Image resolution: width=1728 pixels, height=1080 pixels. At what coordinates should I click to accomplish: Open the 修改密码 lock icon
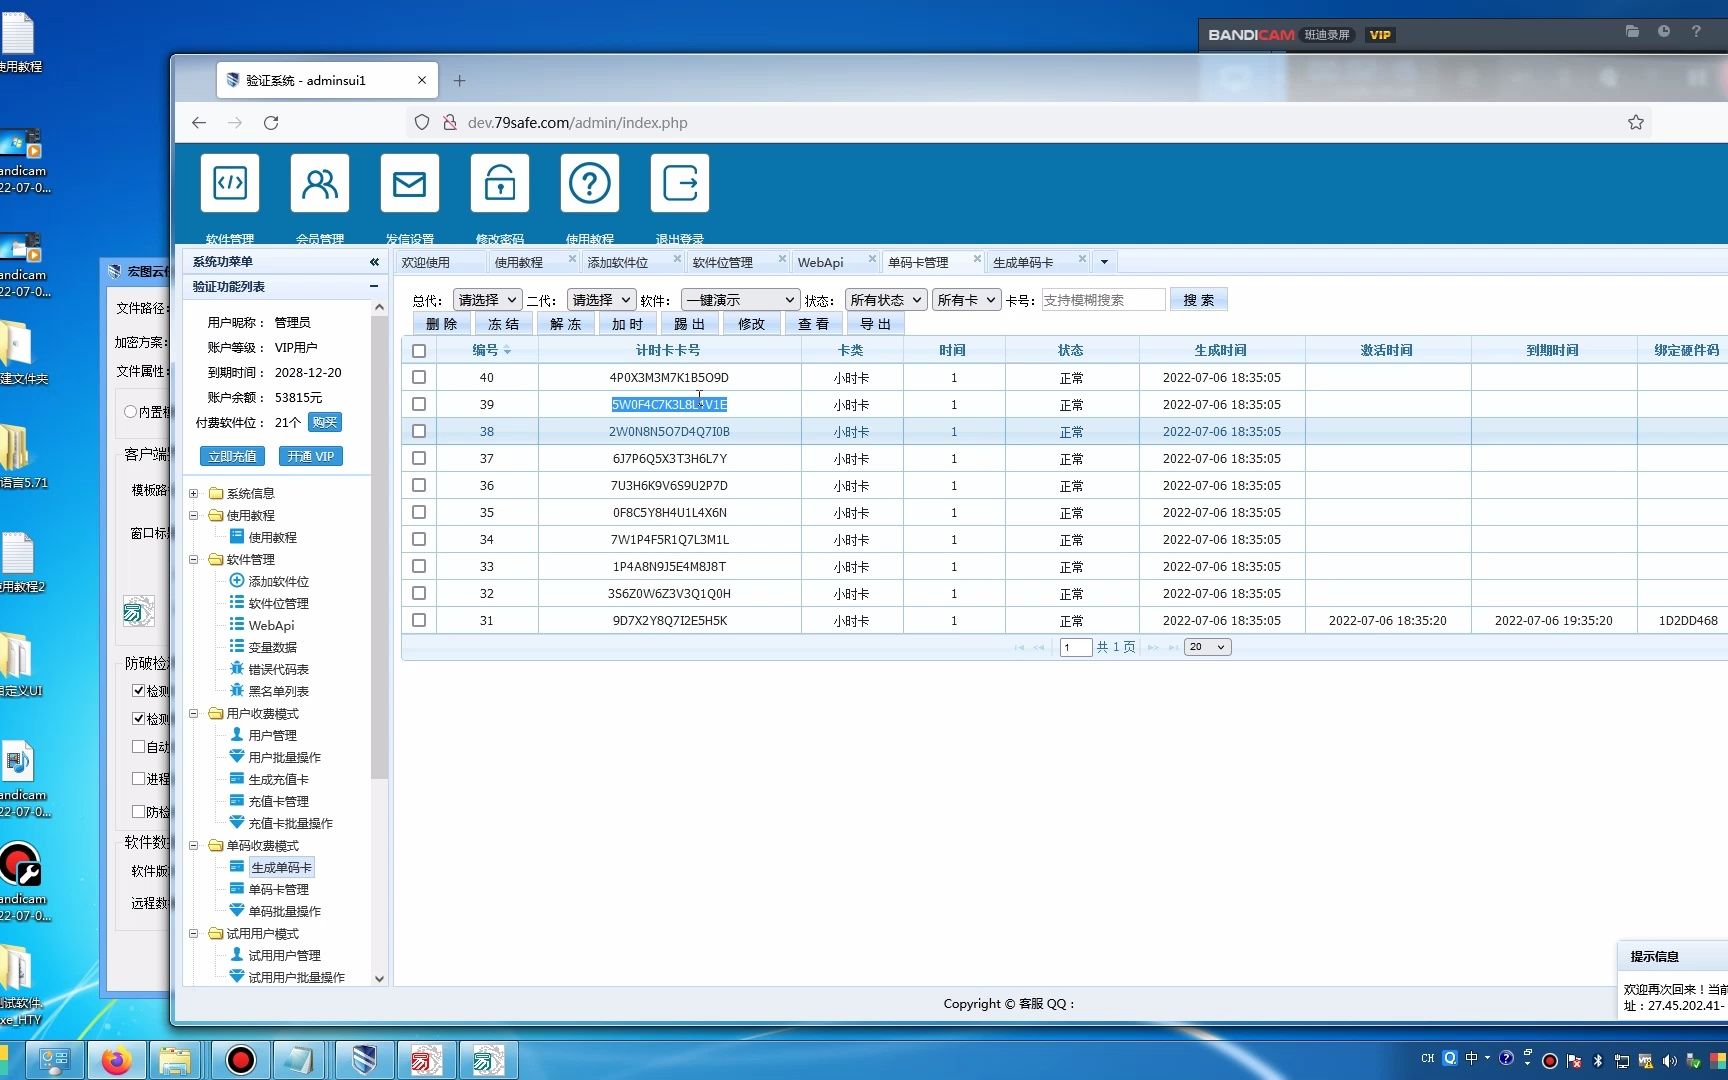tap(500, 184)
